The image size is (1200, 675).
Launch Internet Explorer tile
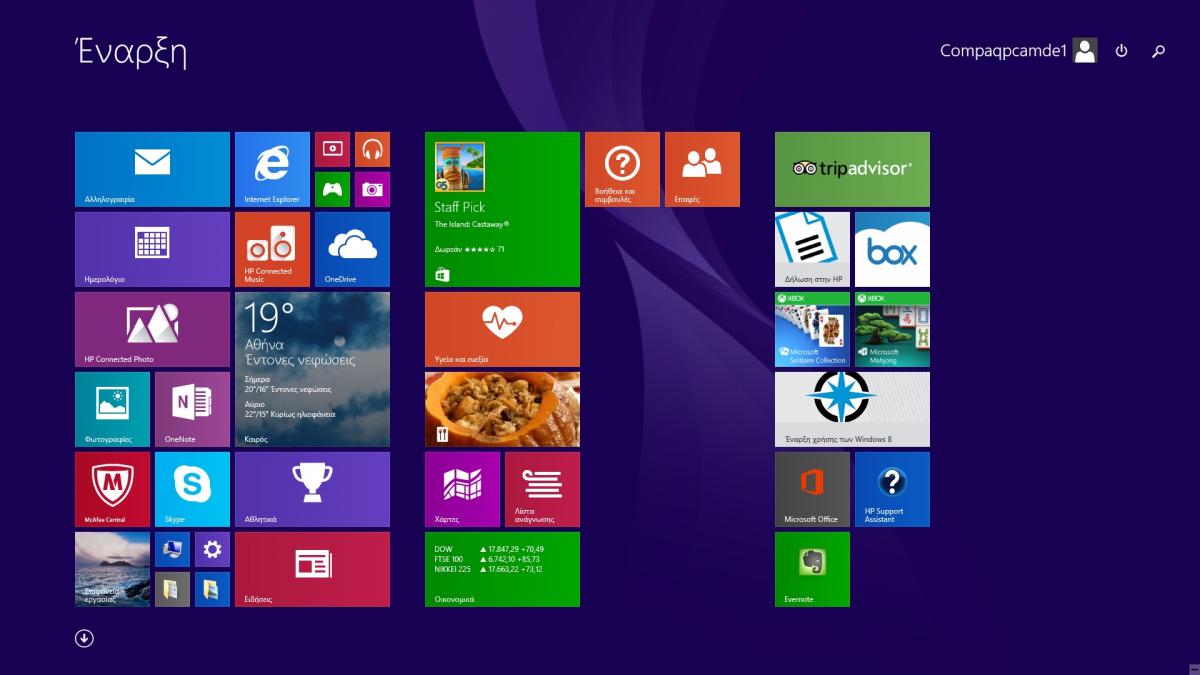[272, 169]
